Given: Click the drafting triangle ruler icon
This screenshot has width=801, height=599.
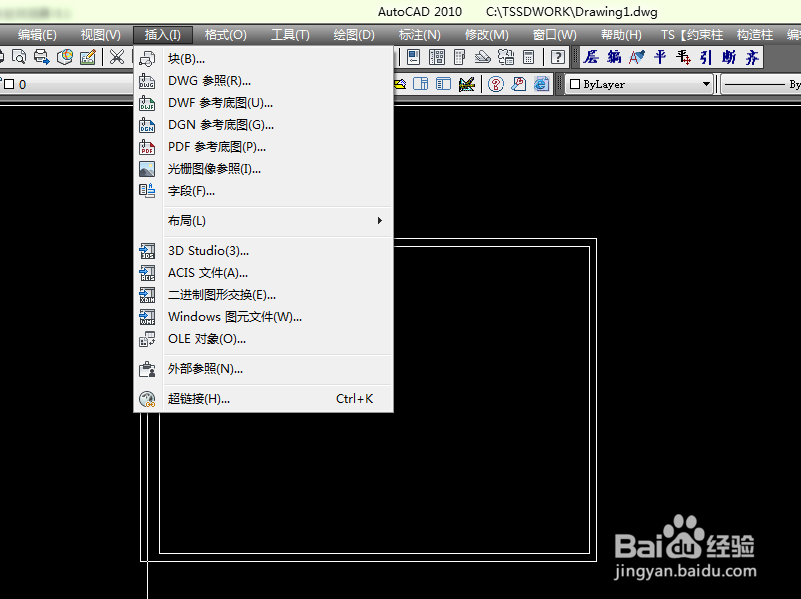Looking at the screenshot, I should click(x=466, y=84).
